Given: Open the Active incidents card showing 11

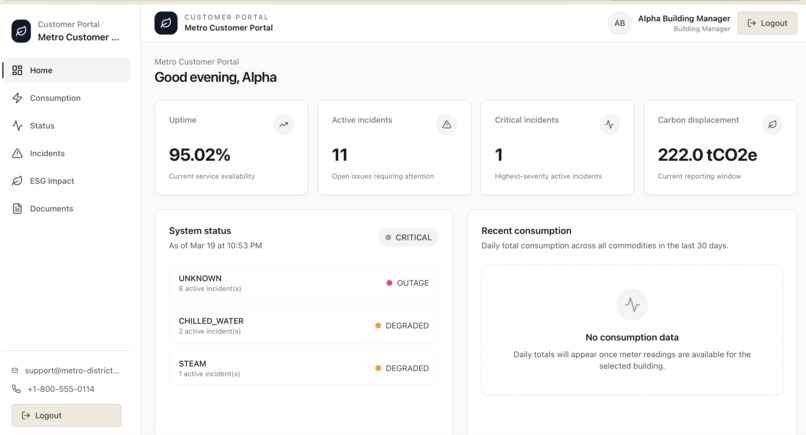Looking at the screenshot, I should tap(394, 148).
